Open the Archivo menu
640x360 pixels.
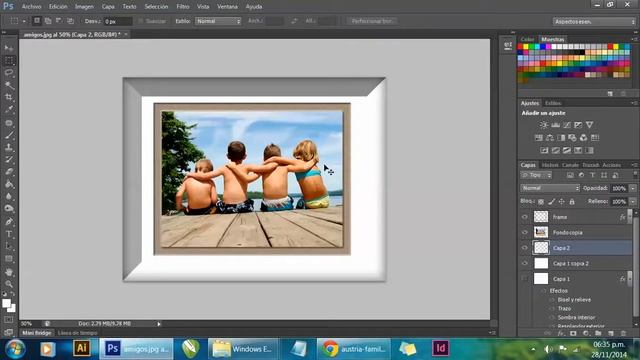click(x=31, y=7)
